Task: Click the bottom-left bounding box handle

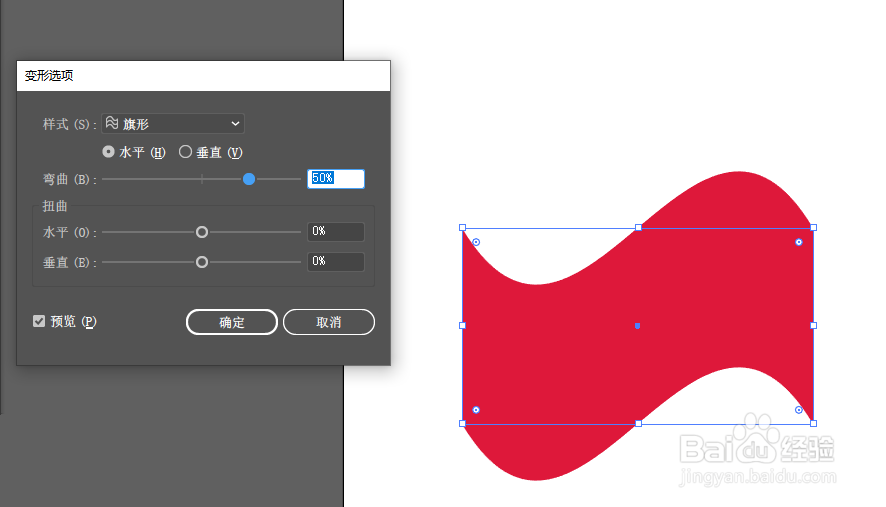Action: [462, 423]
